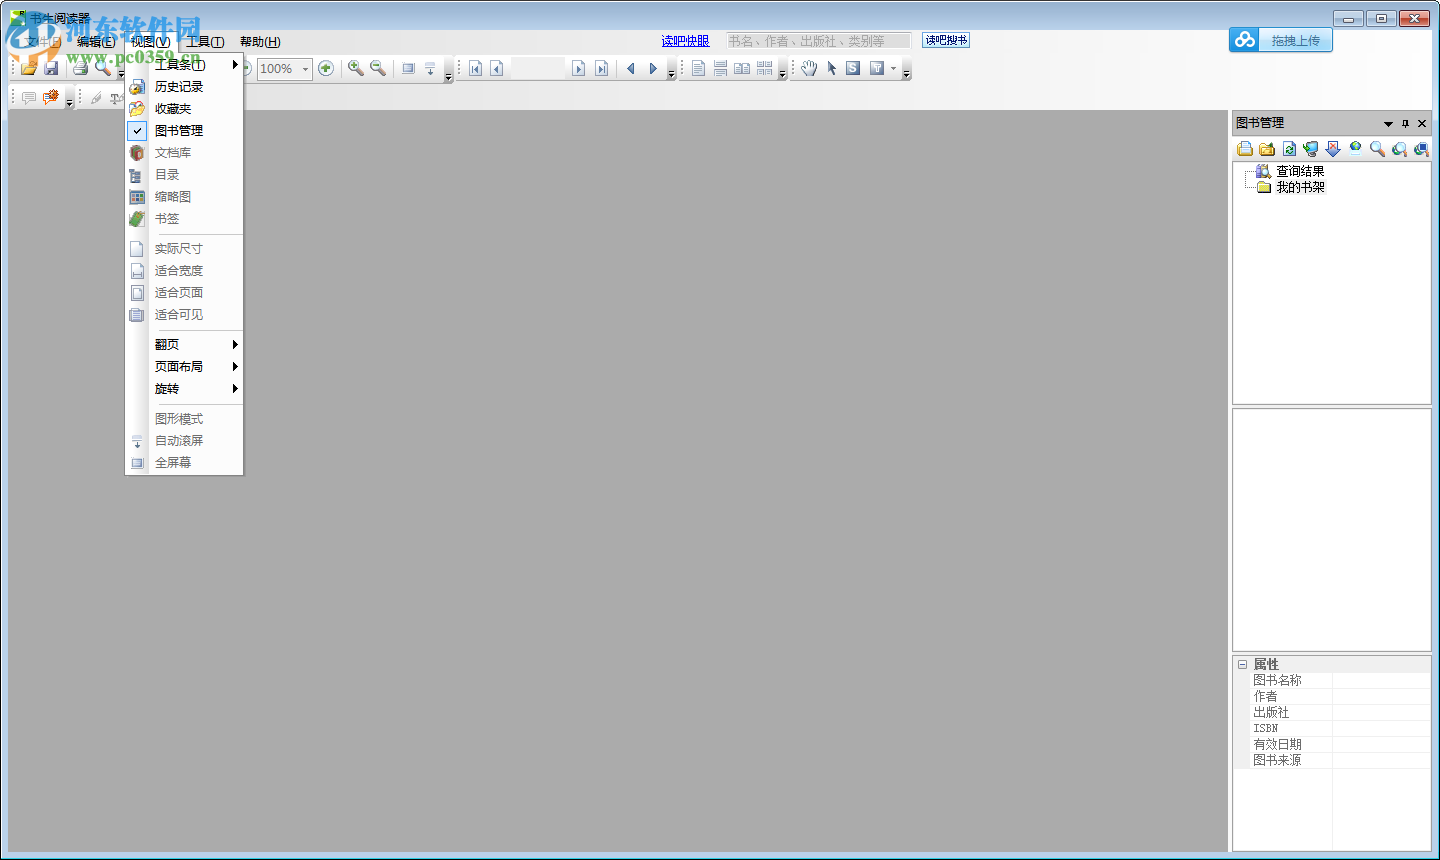1440x860 pixels.
Task: Uncheck 图书管理 in the view menu
Action: point(185,131)
